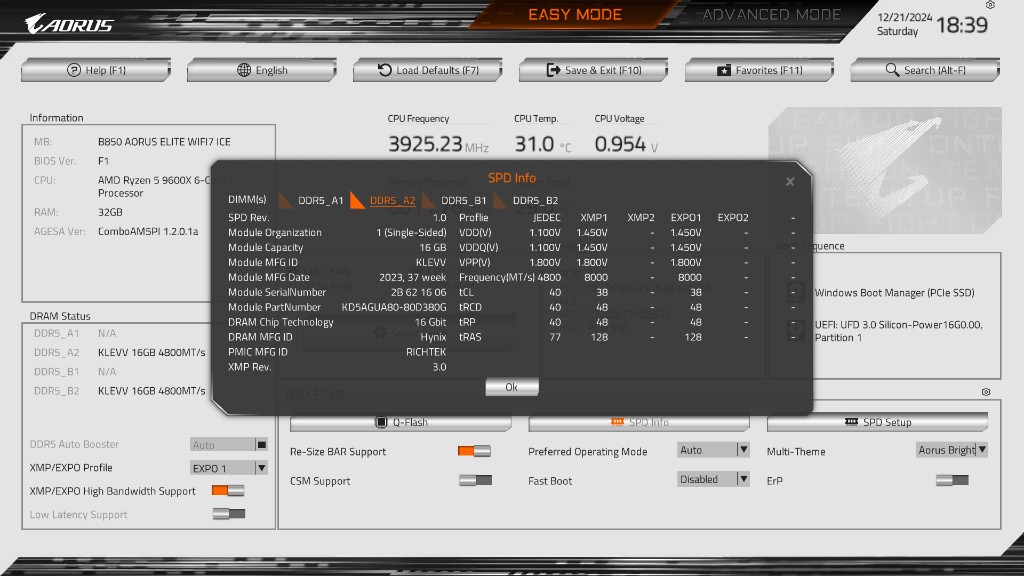Click Module PartNumber KD5AGUA80-80D380G value
This screenshot has height=576, width=1024.
(x=394, y=307)
